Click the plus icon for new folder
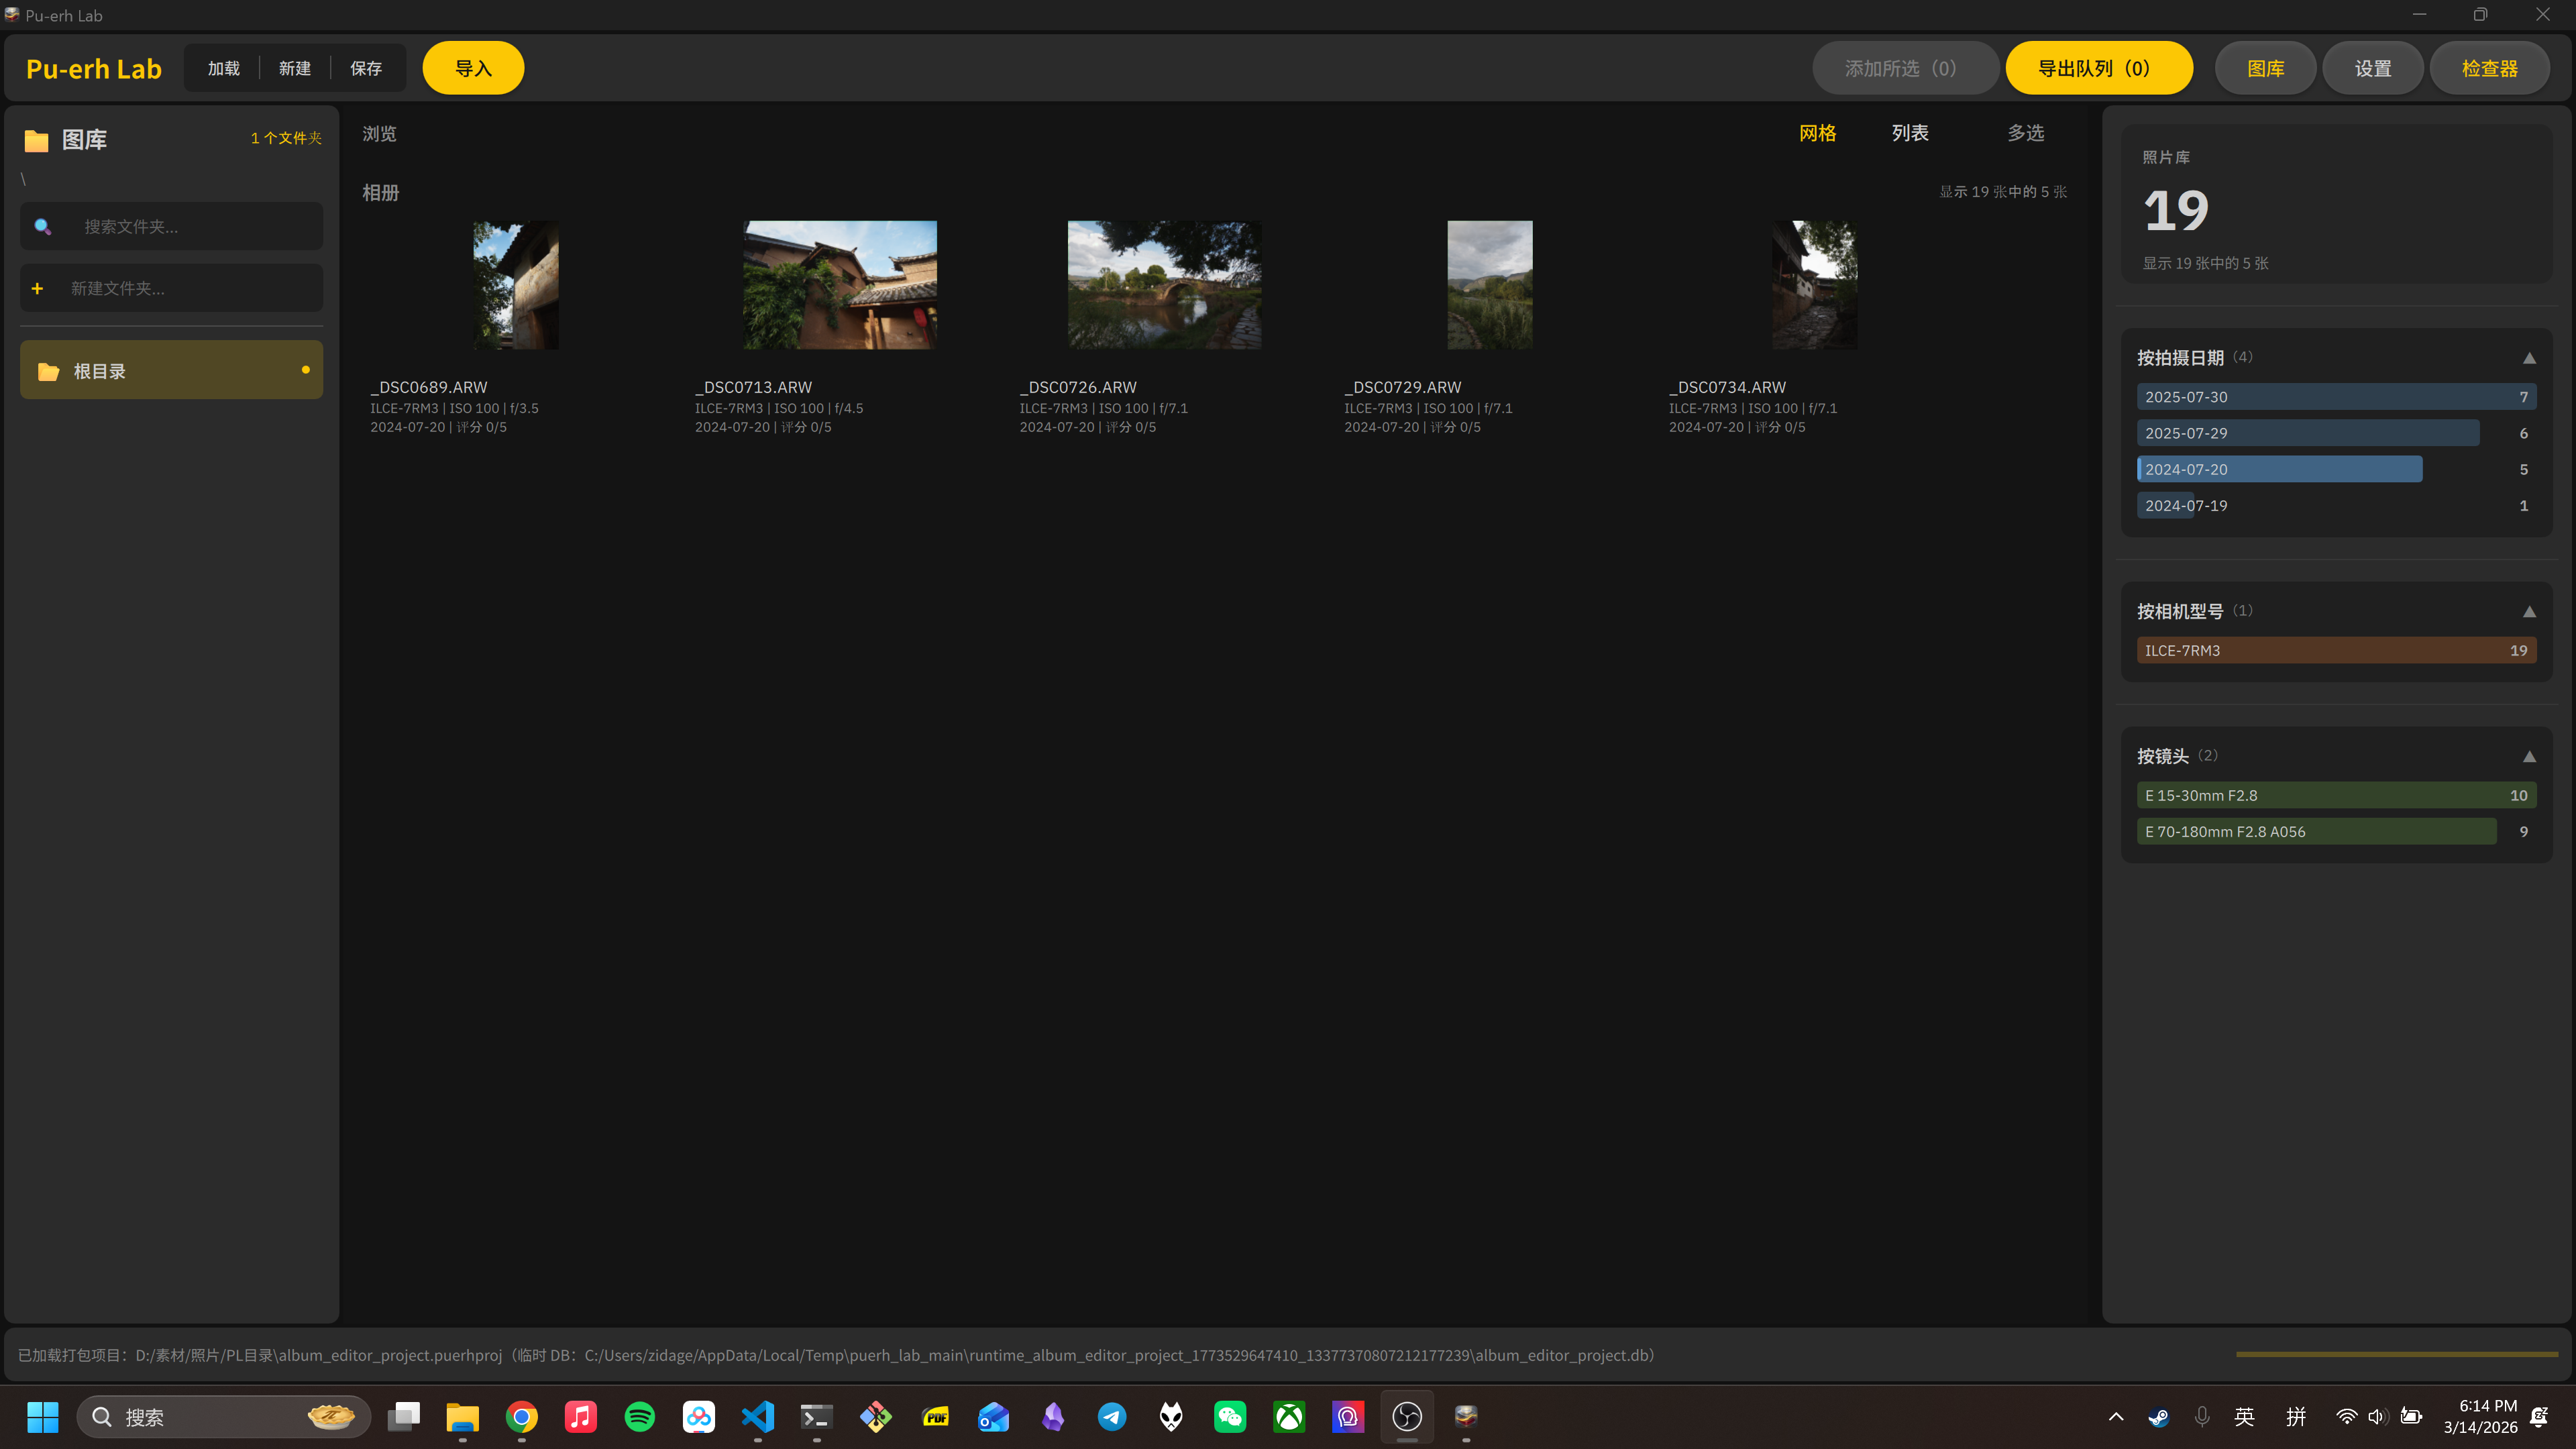The height and width of the screenshot is (1449, 2576). [37, 289]
